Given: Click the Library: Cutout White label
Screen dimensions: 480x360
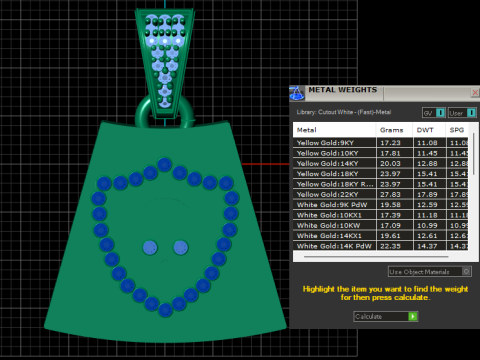Looking at the screenshot, I should (344, 112).
